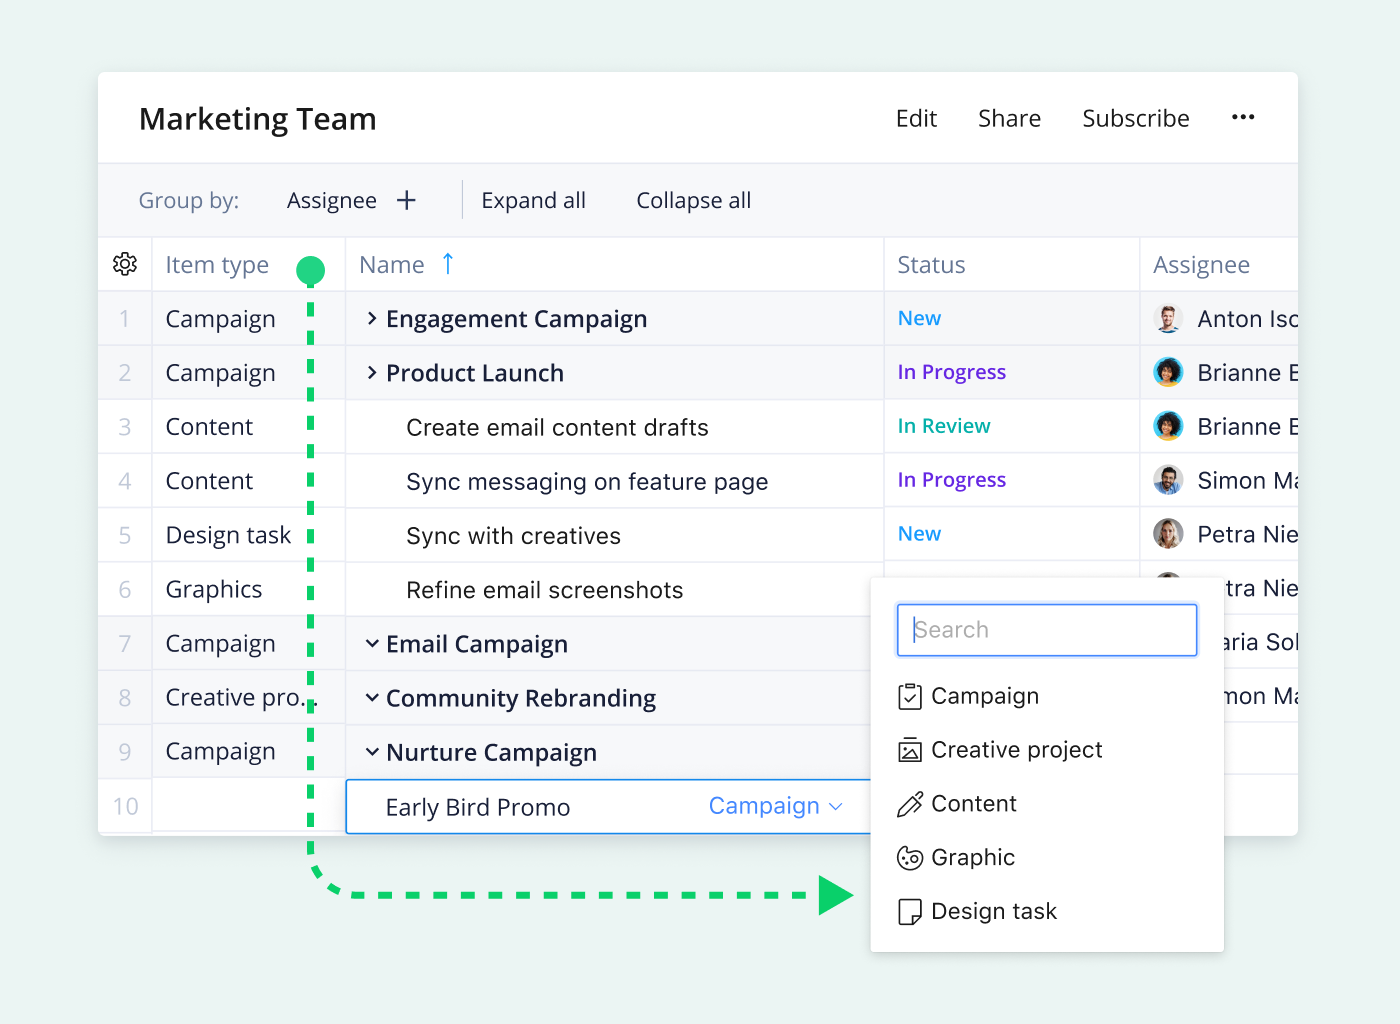
Task: Open the Campaign type dropdown for Early Bird Promo
Action: (x=775, y=806)
